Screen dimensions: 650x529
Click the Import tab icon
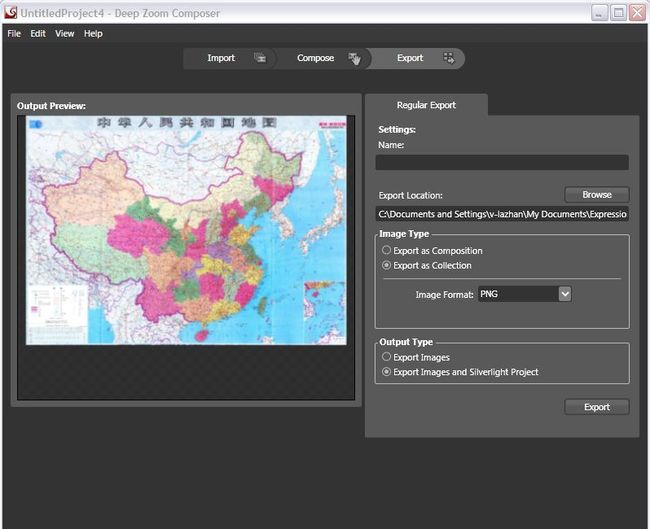tap(260, 58)
